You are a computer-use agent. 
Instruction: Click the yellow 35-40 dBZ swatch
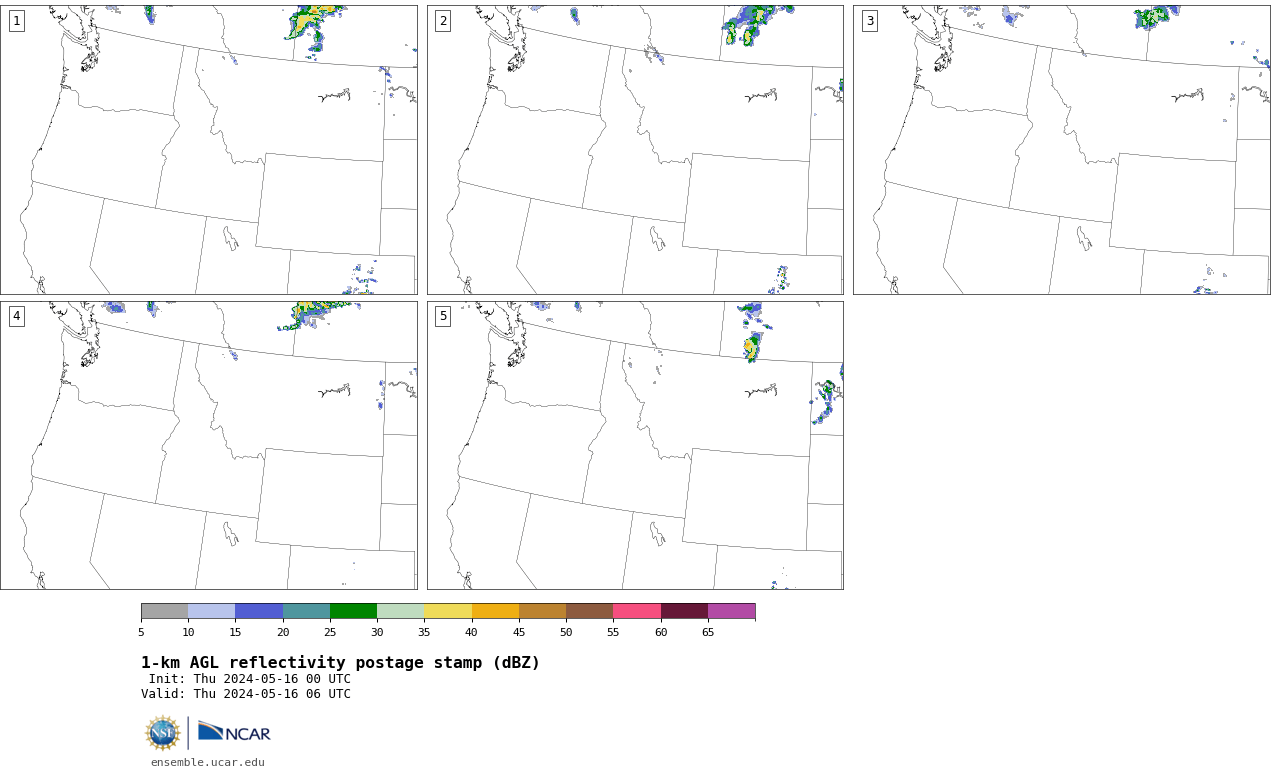click(448, 611)
